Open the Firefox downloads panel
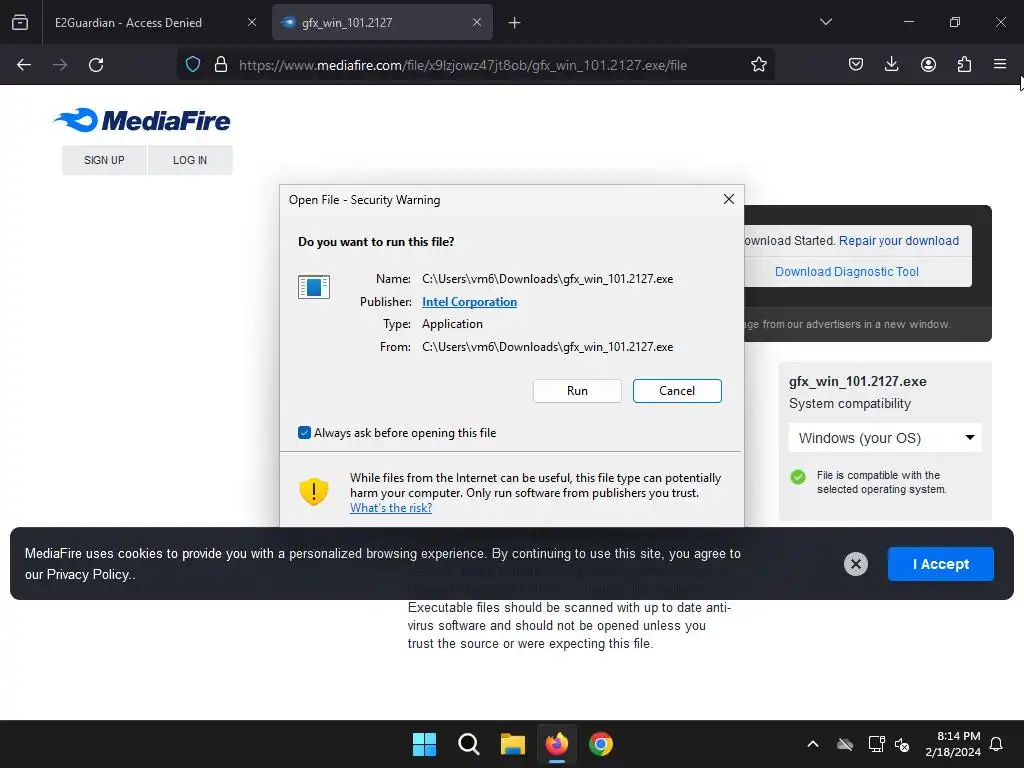The height and width of the screenshot is (768, 1024). (891, 64)
